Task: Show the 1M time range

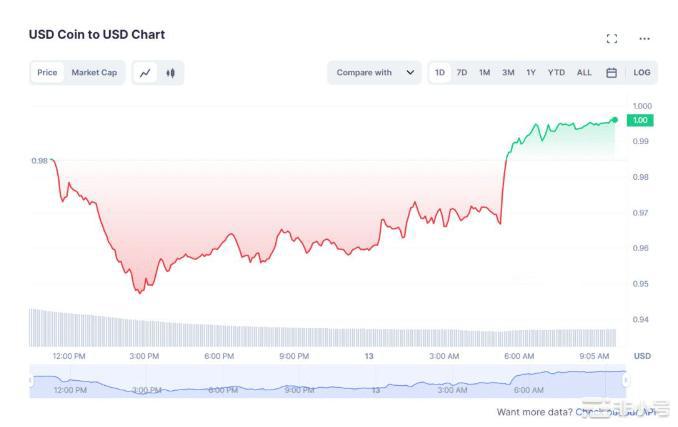Action: point(484,73)
